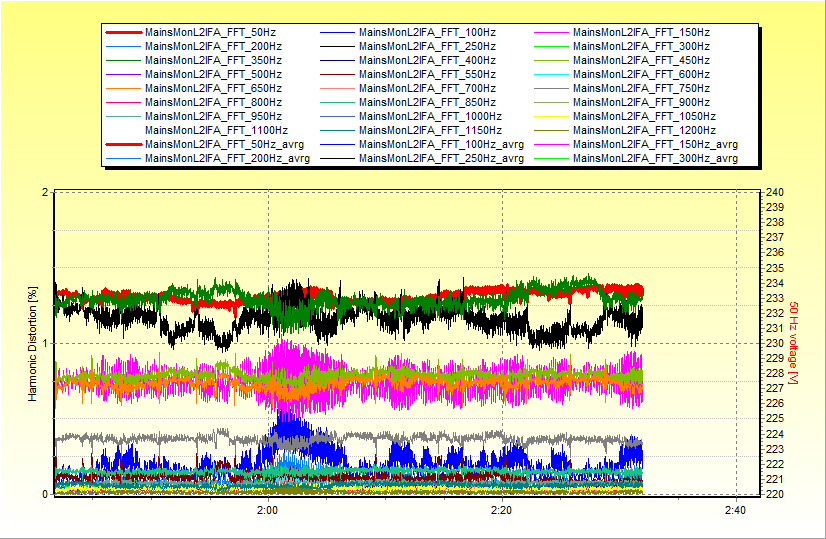Select MainsMonL2IFA_FFT_150Hz_avrg legend entry

point(655,144)
